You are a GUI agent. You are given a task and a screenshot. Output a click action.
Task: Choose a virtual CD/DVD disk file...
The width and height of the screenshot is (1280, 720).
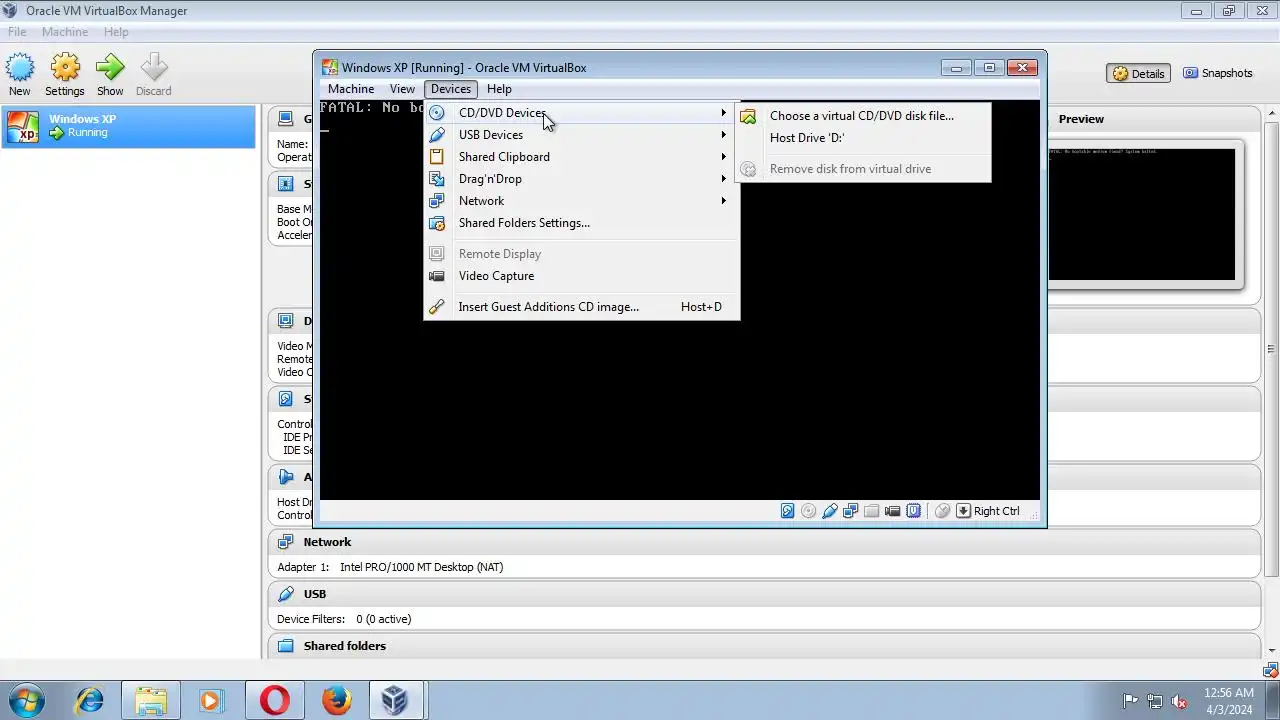tap(863, 116)
